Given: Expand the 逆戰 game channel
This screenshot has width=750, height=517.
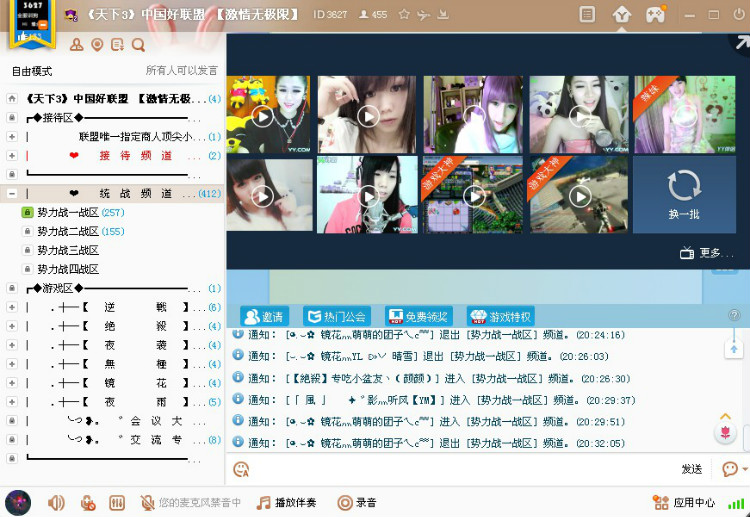Looking at the screenshot, I should tap(12, 307).
